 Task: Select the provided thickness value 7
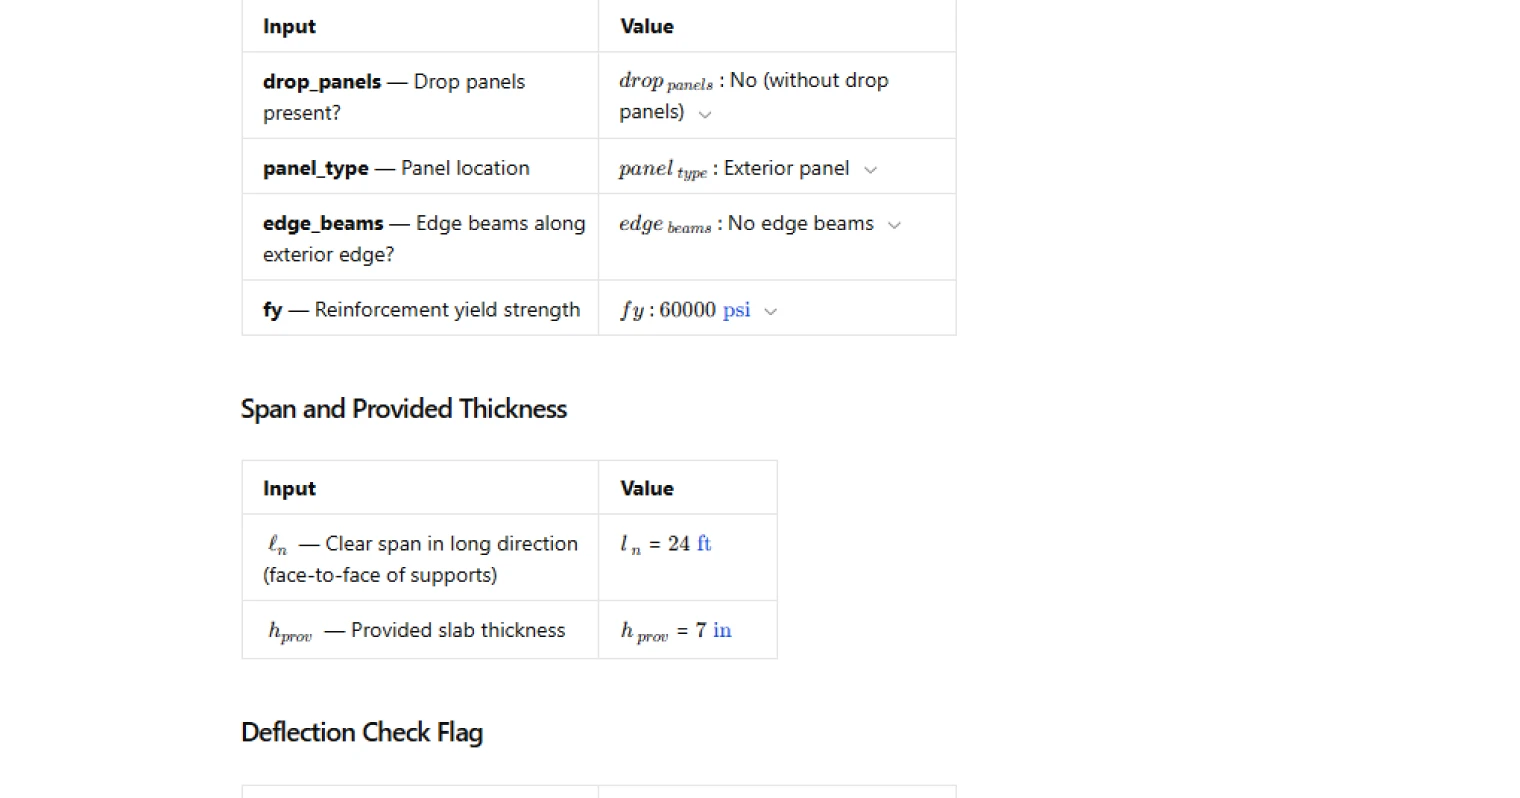[x=701, y=630]
